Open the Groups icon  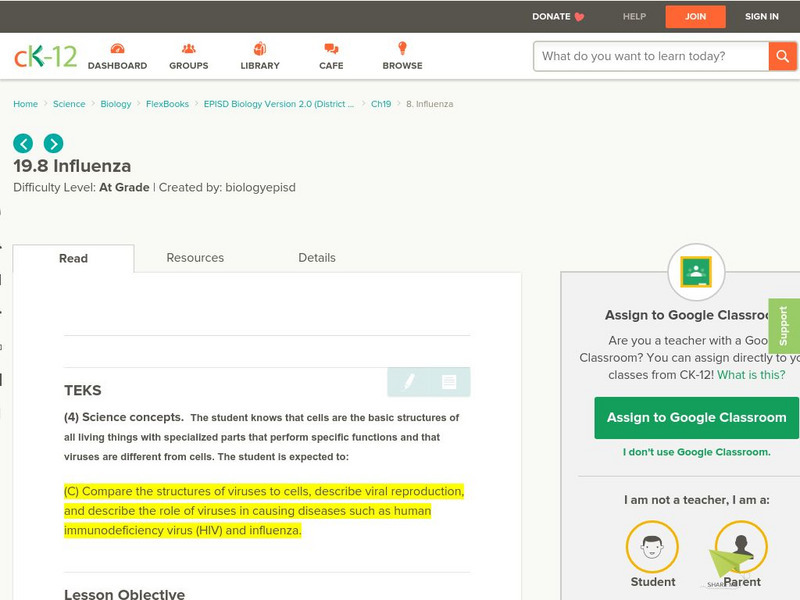pyautogui.click(x=188, y=49)
